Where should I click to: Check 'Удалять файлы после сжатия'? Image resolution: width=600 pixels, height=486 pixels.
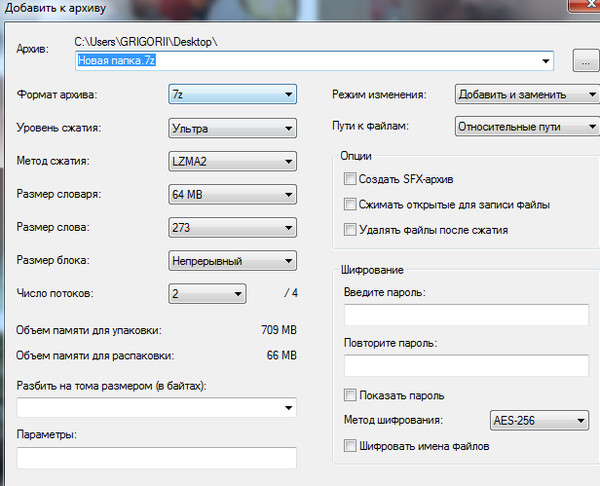(x=350, y=230)
